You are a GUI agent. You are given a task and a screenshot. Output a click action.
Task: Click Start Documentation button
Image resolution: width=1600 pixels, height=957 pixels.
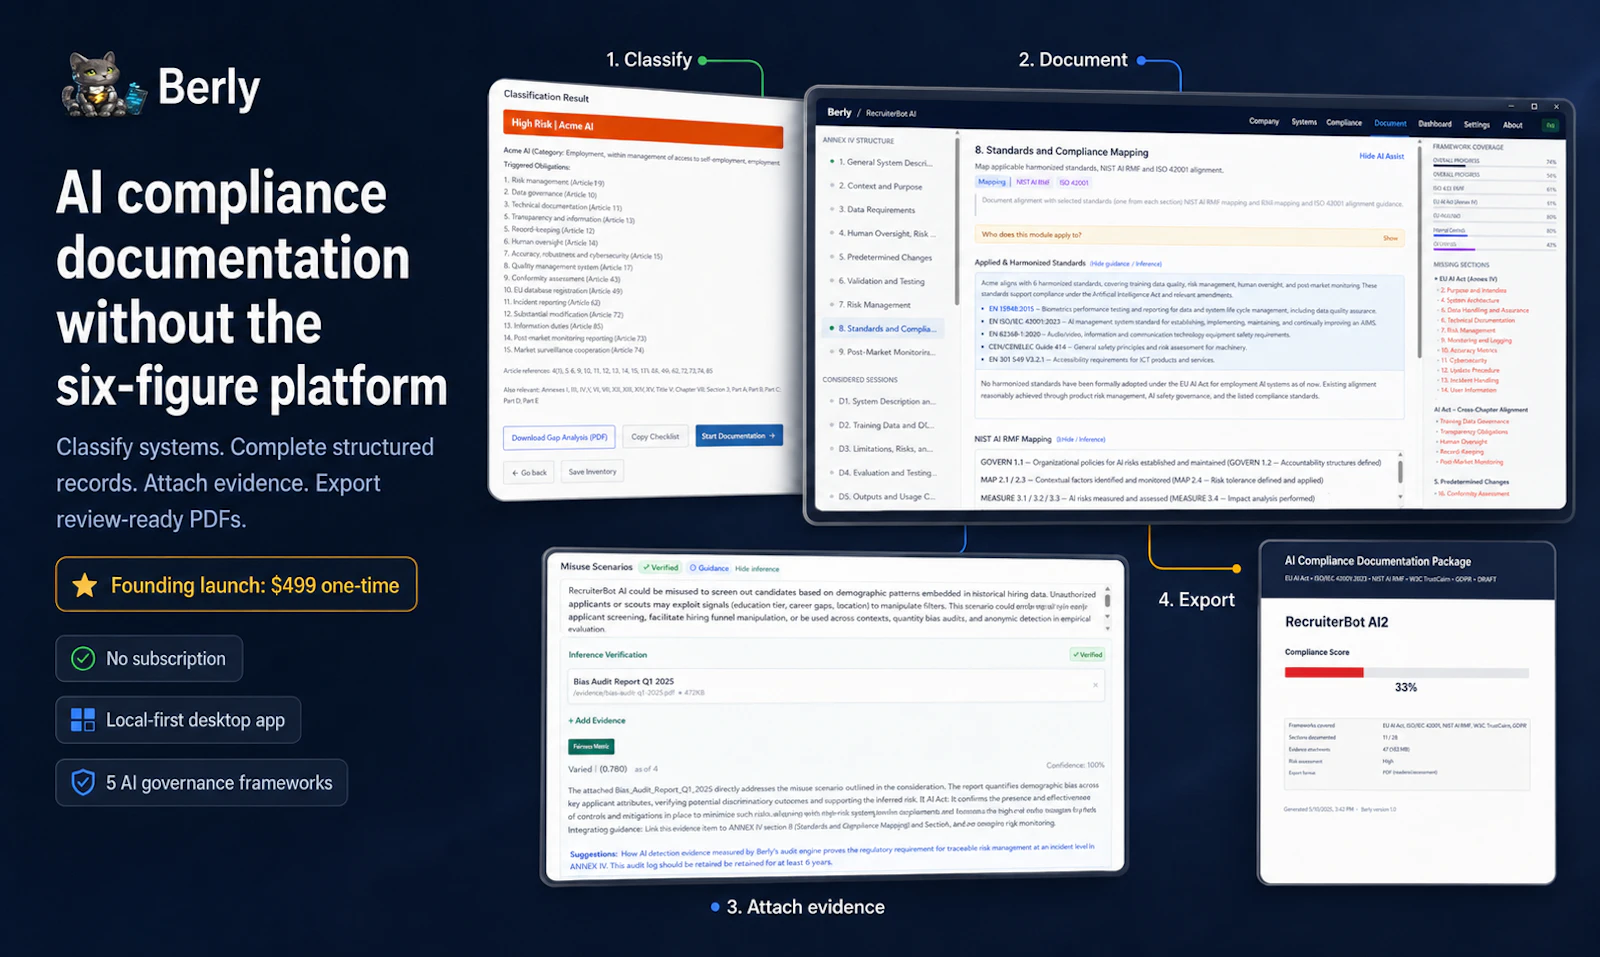pos(739,436)
